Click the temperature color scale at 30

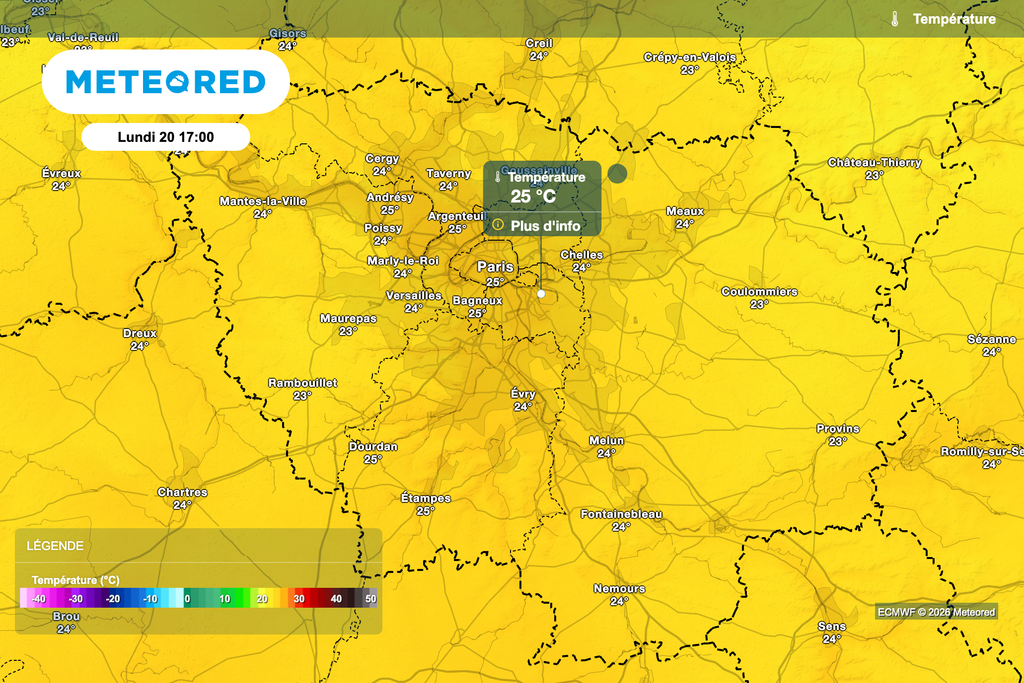299,598
